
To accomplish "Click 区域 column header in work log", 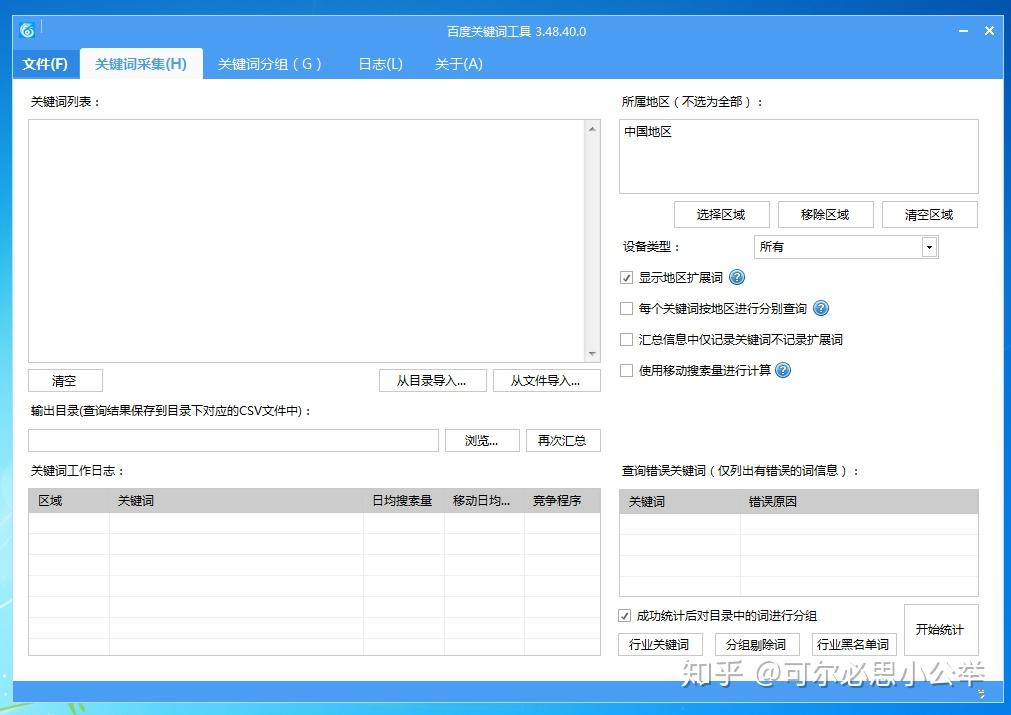I will point(69,500).
